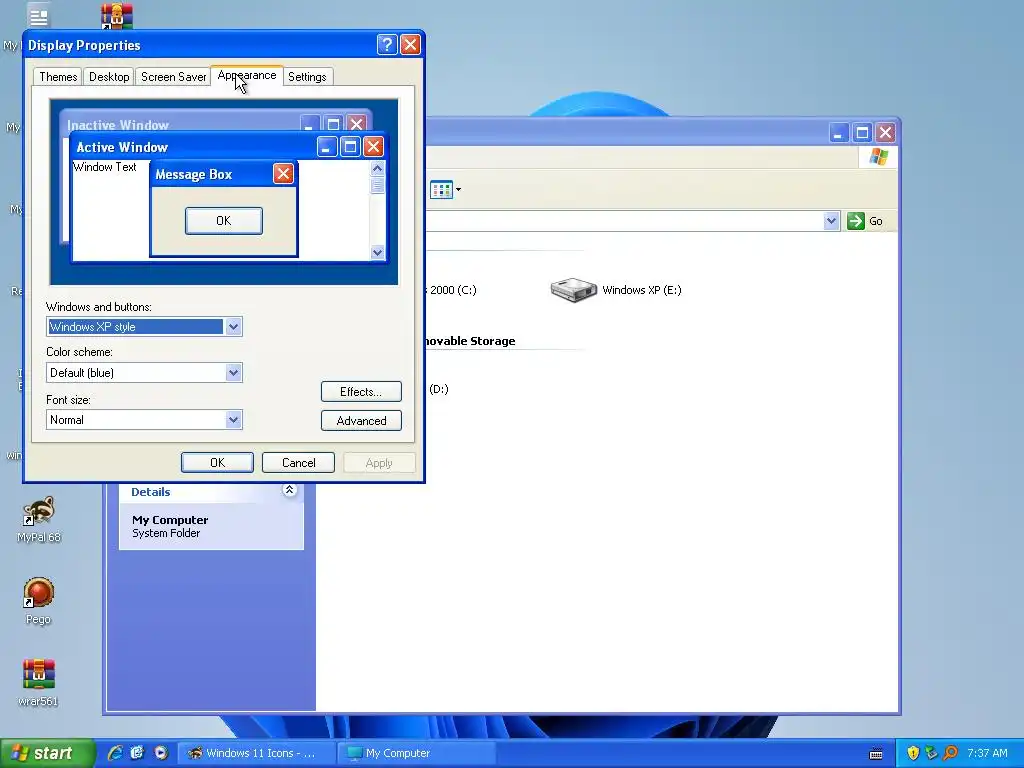Viewport: 1024px width, 768px height.
Task: Click the Effects... button
Action: 361,392
